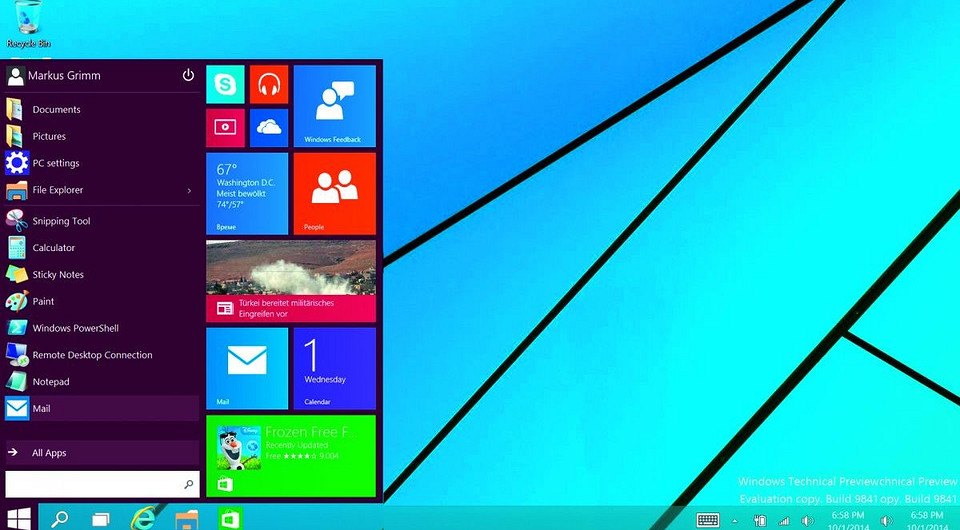This screenshot has width=960, height=530.
Task: Open the Recycle Bin desktop icon
Action: (x=28, y=24)
